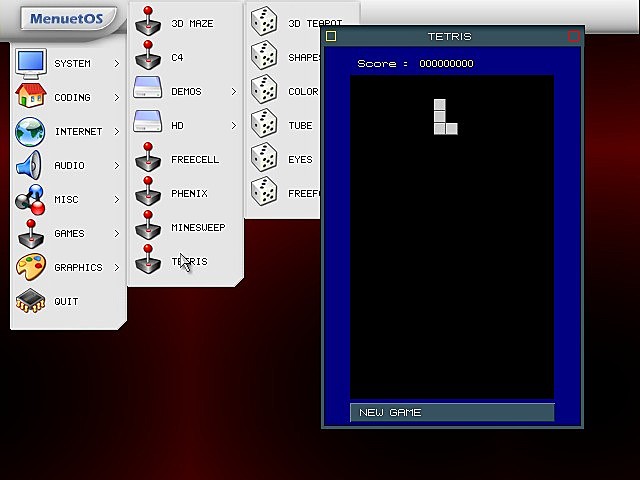This screenshot has width=640, height=480.
Task: Click the MISC molecule icon
Action: click(30, 200)
